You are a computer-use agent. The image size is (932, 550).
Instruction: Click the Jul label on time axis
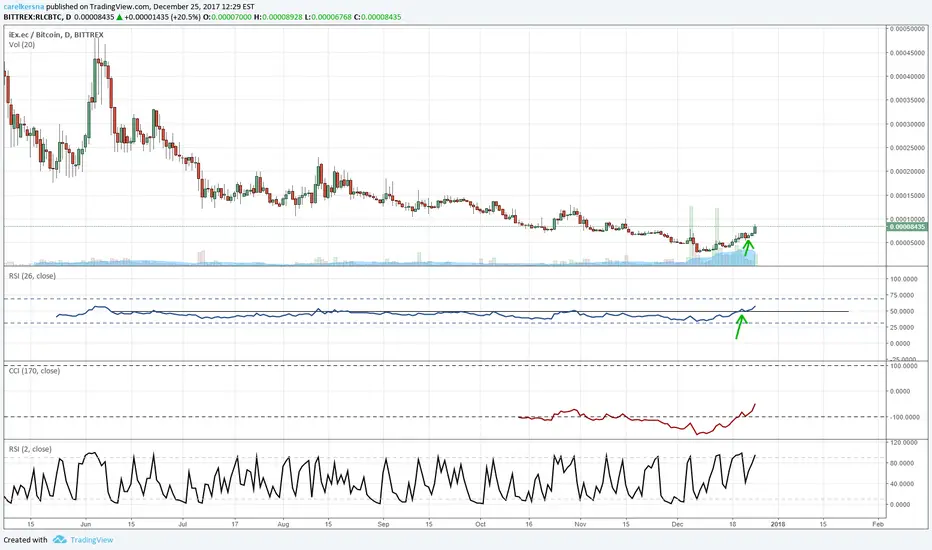click(x=182, y=524)
